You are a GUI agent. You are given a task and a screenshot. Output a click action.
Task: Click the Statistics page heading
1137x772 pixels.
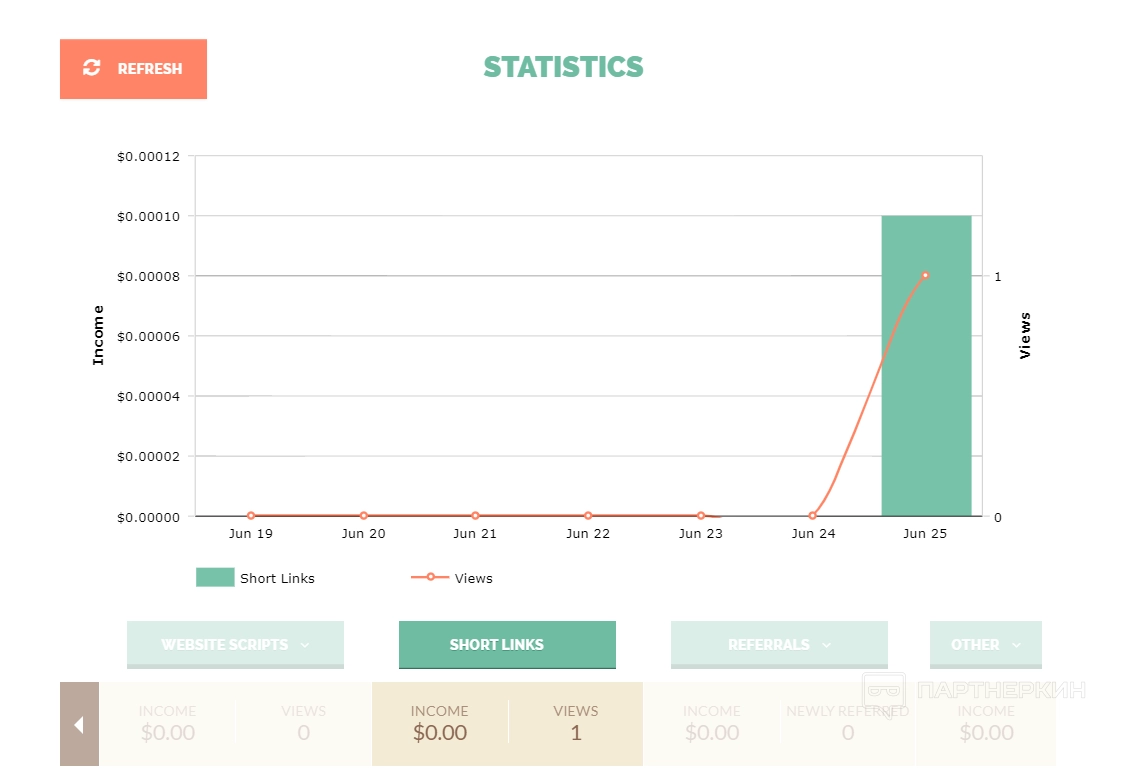[563, 67]
